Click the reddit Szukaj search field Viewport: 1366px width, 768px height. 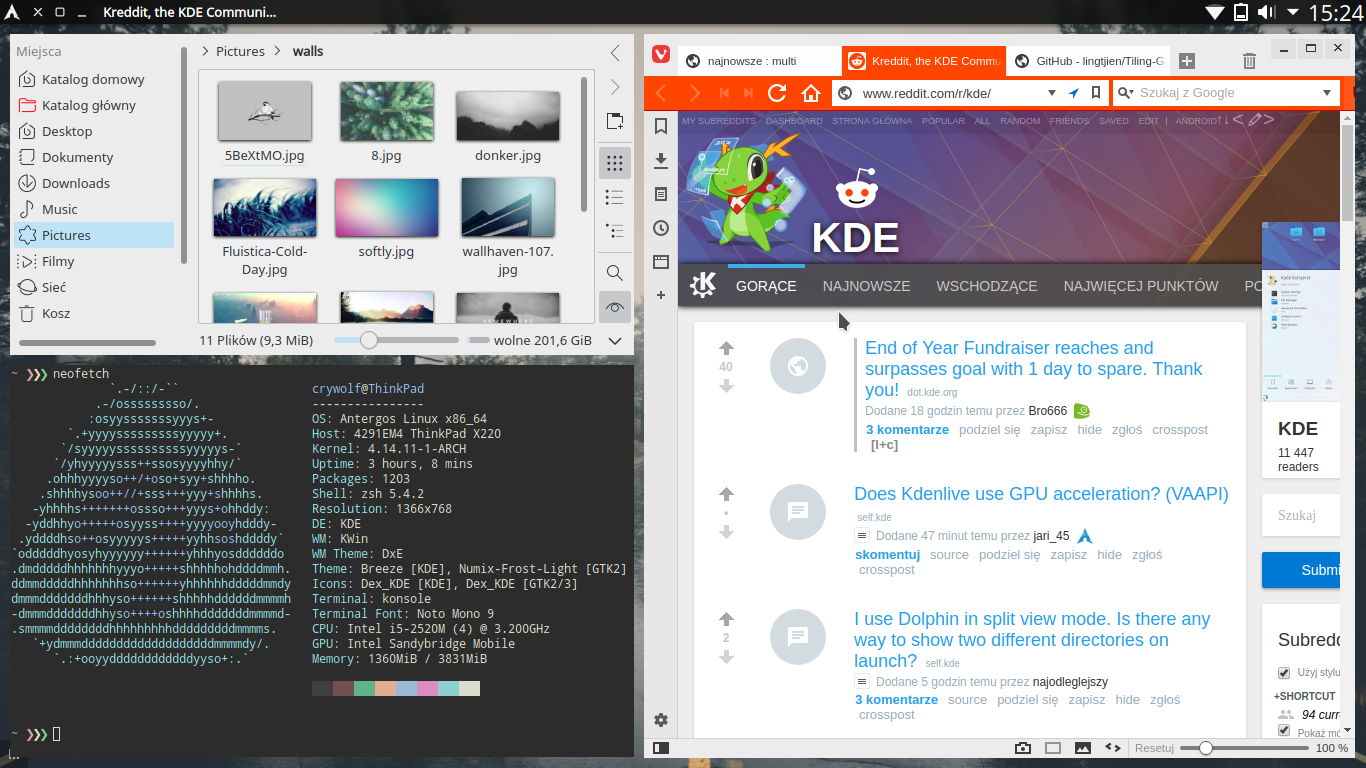pos(1301,516)
